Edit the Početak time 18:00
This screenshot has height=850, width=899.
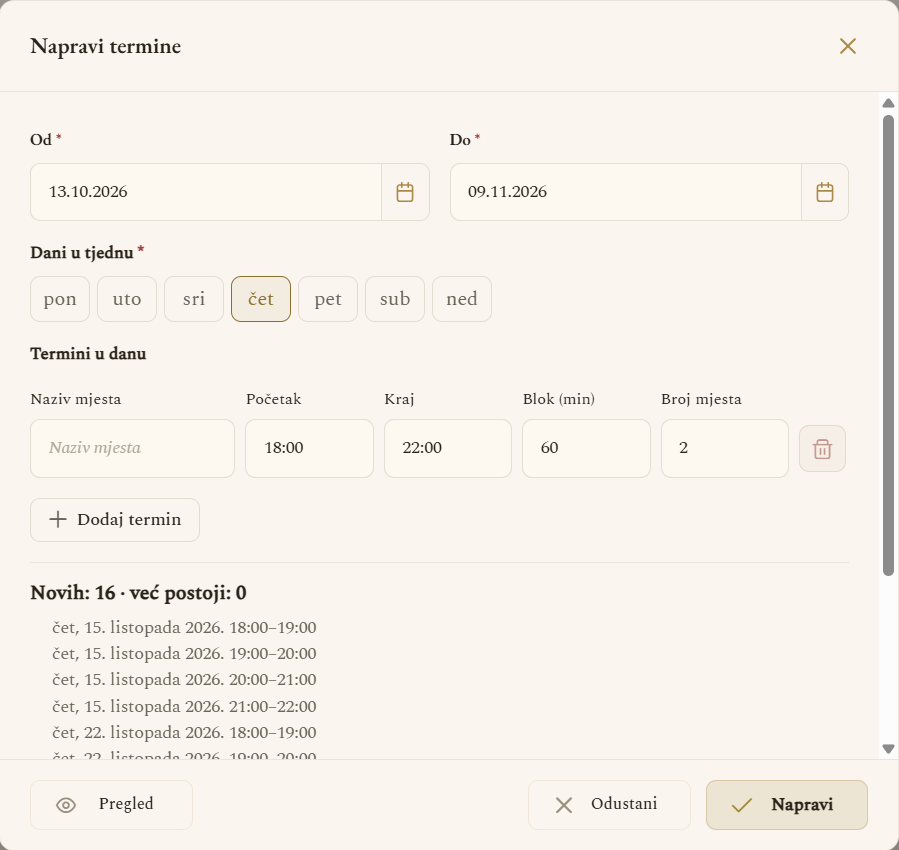tap(310, 448)
